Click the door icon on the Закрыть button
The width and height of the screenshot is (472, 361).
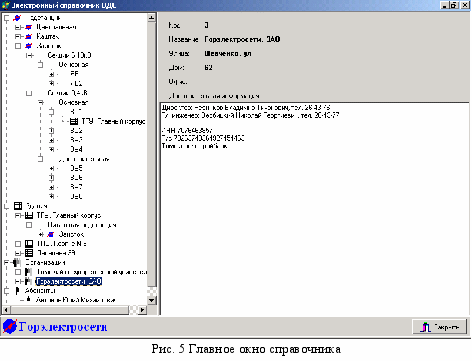(426, 327)
